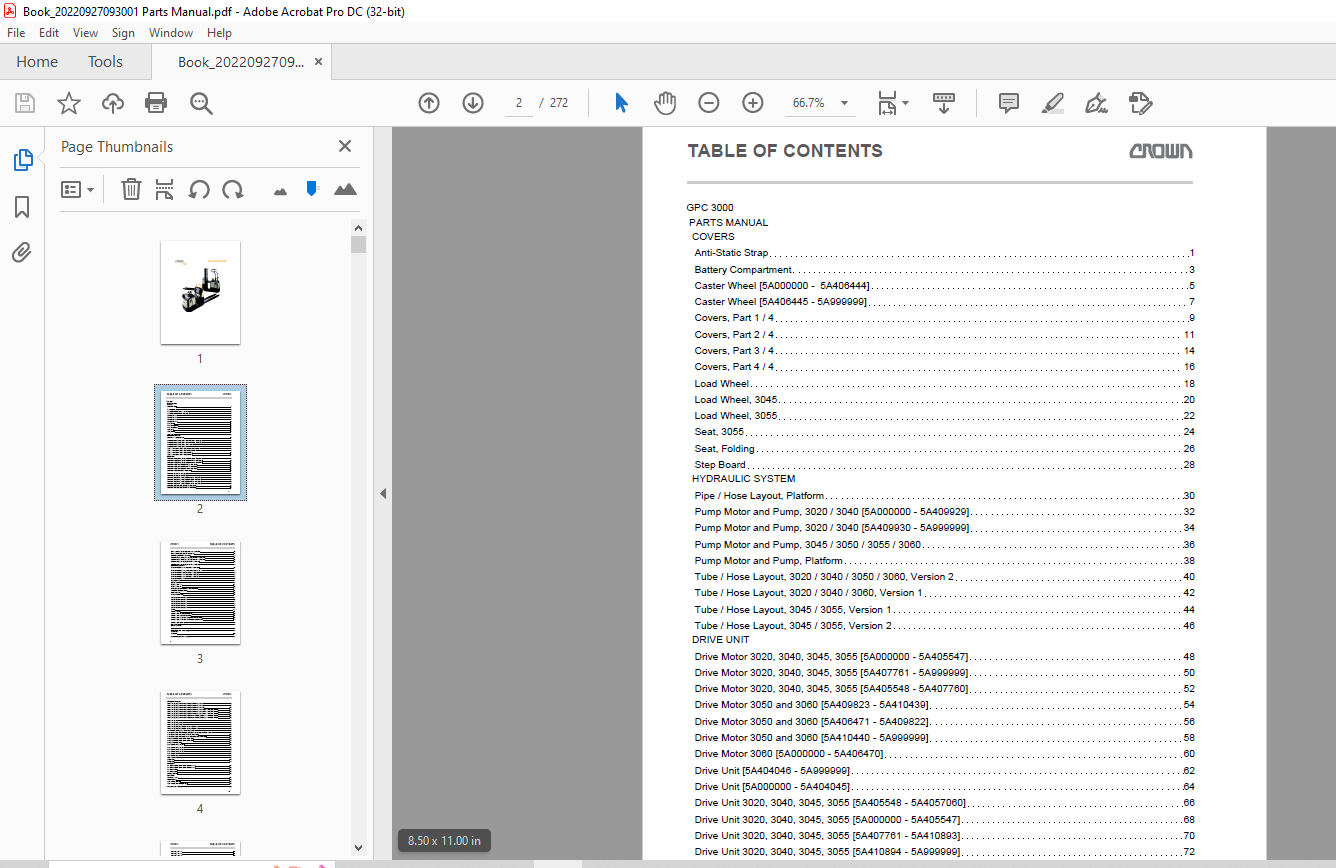Delete selected page with trash icon
This screenshot has height=868, width=1336.
(131, 189)
